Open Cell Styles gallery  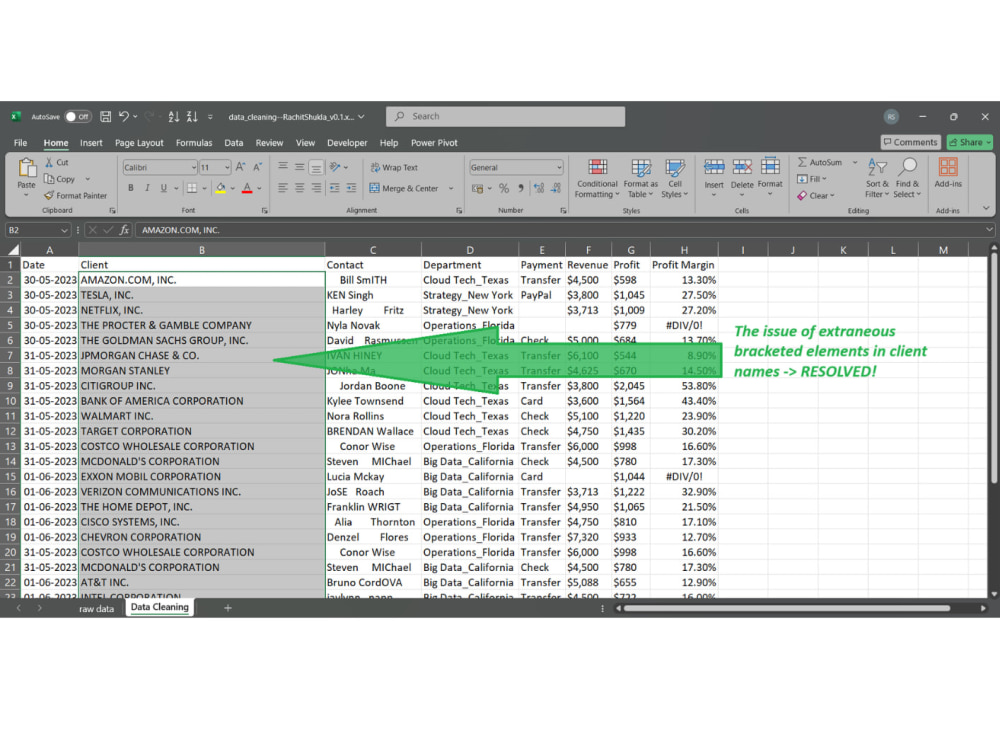[675, 179]
